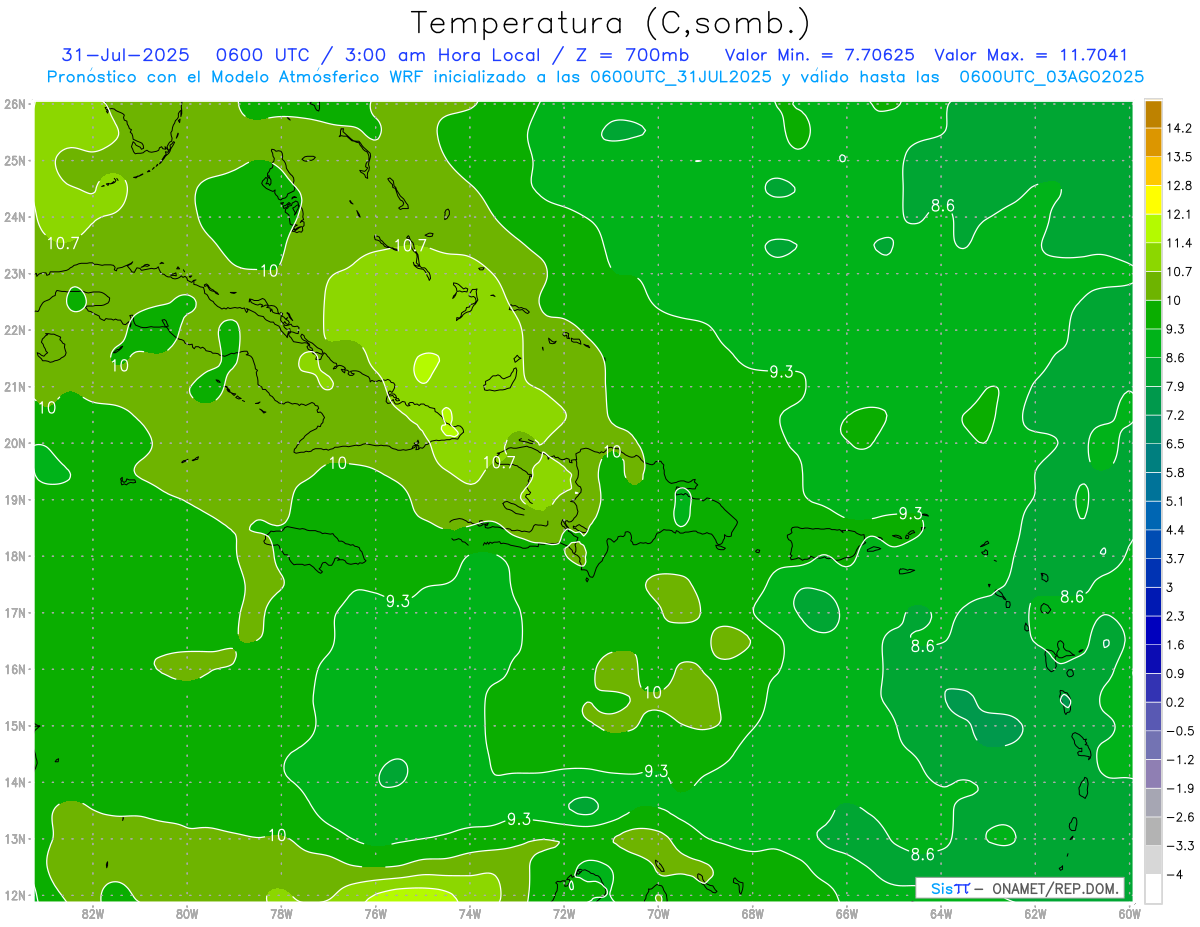This screenshot has width=1200, height=927.
Task: Click the '18N' latitude axis label
Action: click(x=15, y=556)
